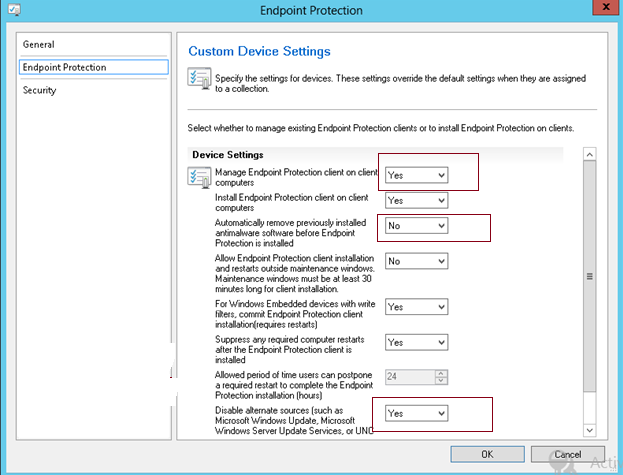Open the Install Endpoint Protection client dropdown
Screen dimensions: 623x475
pyautogui.click(x=416, y=200)
